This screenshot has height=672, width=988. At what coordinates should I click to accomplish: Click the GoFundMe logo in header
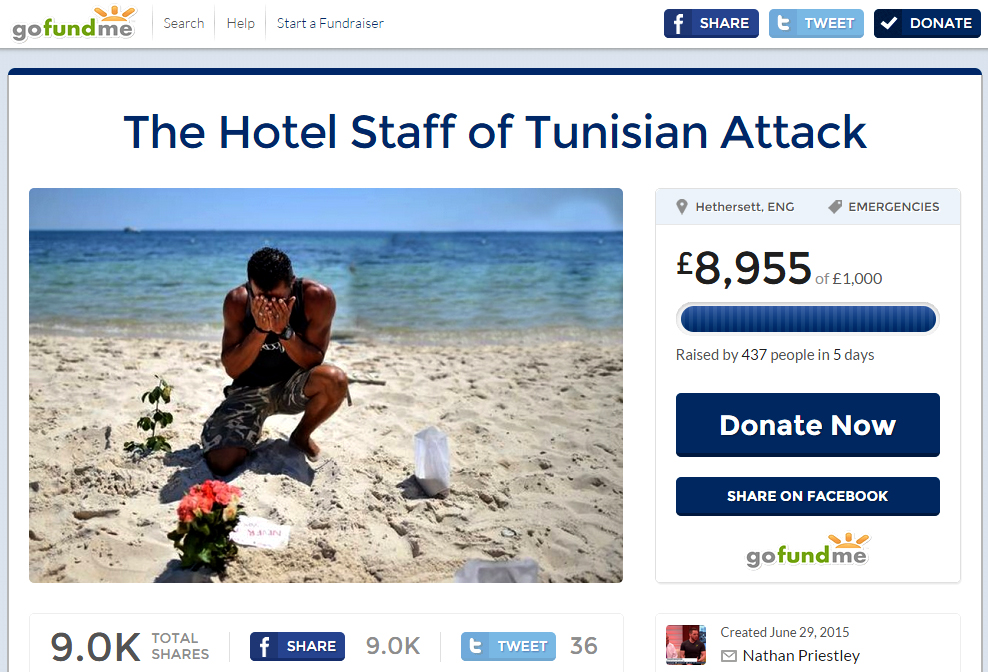[74, 24]
